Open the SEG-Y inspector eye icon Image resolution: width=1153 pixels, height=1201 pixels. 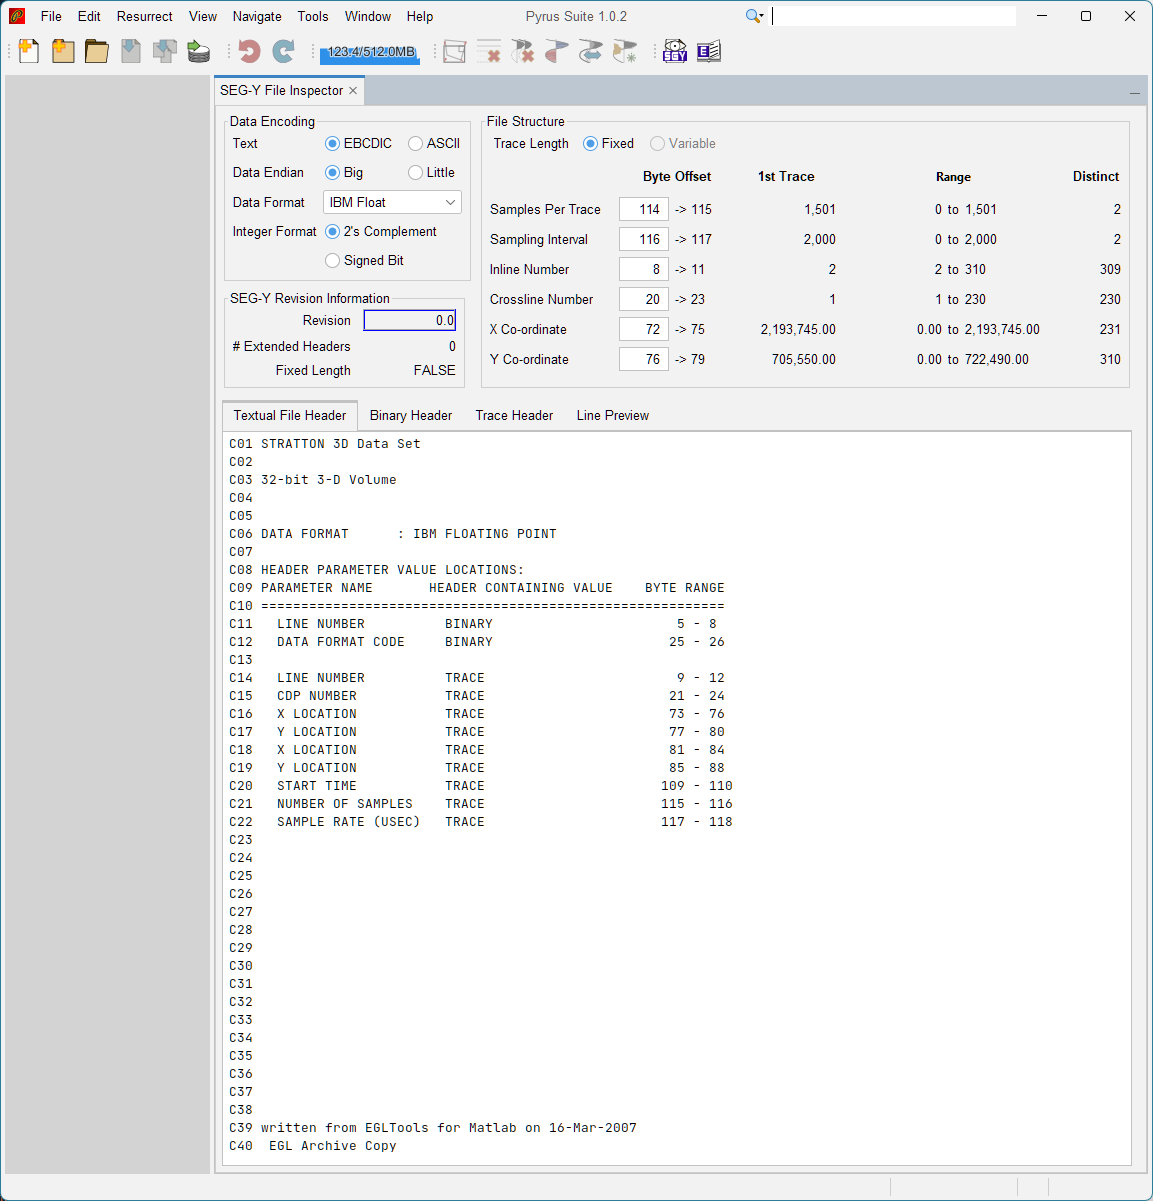(x=675, y=51)
